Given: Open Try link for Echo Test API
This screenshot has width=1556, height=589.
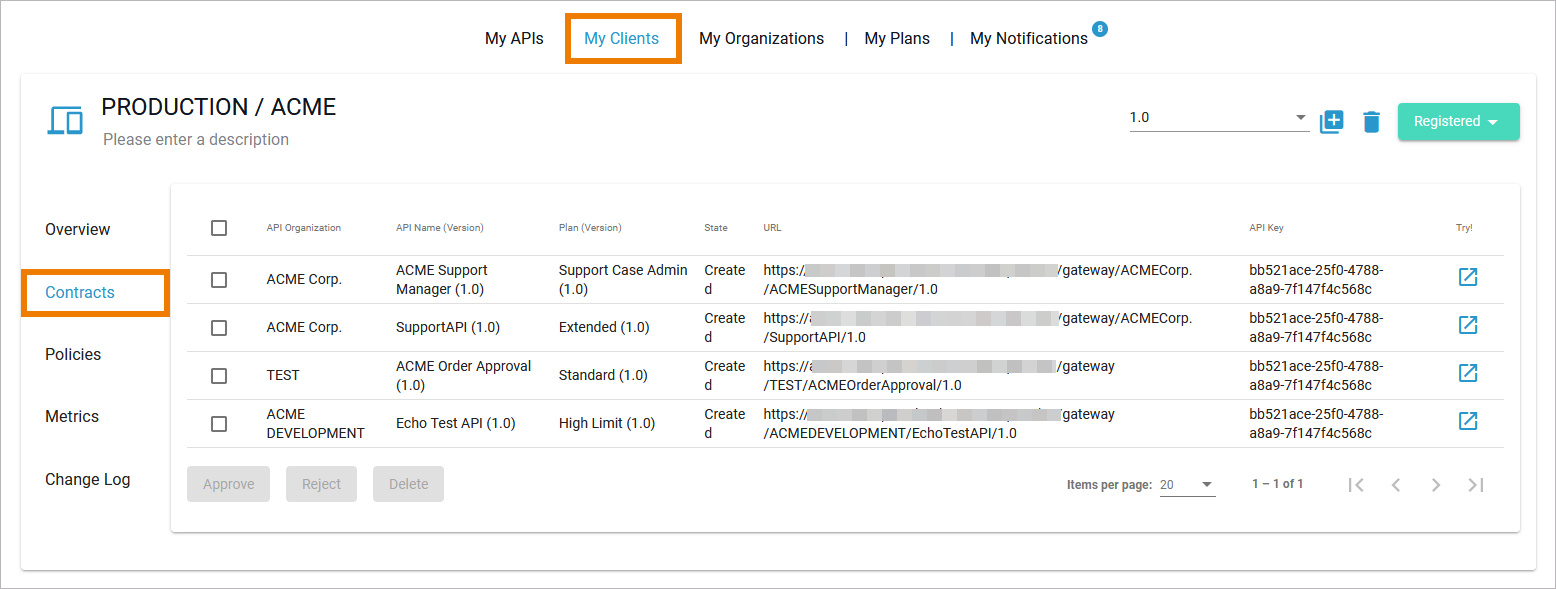Looking at the screenshot, I should 1467,421.
